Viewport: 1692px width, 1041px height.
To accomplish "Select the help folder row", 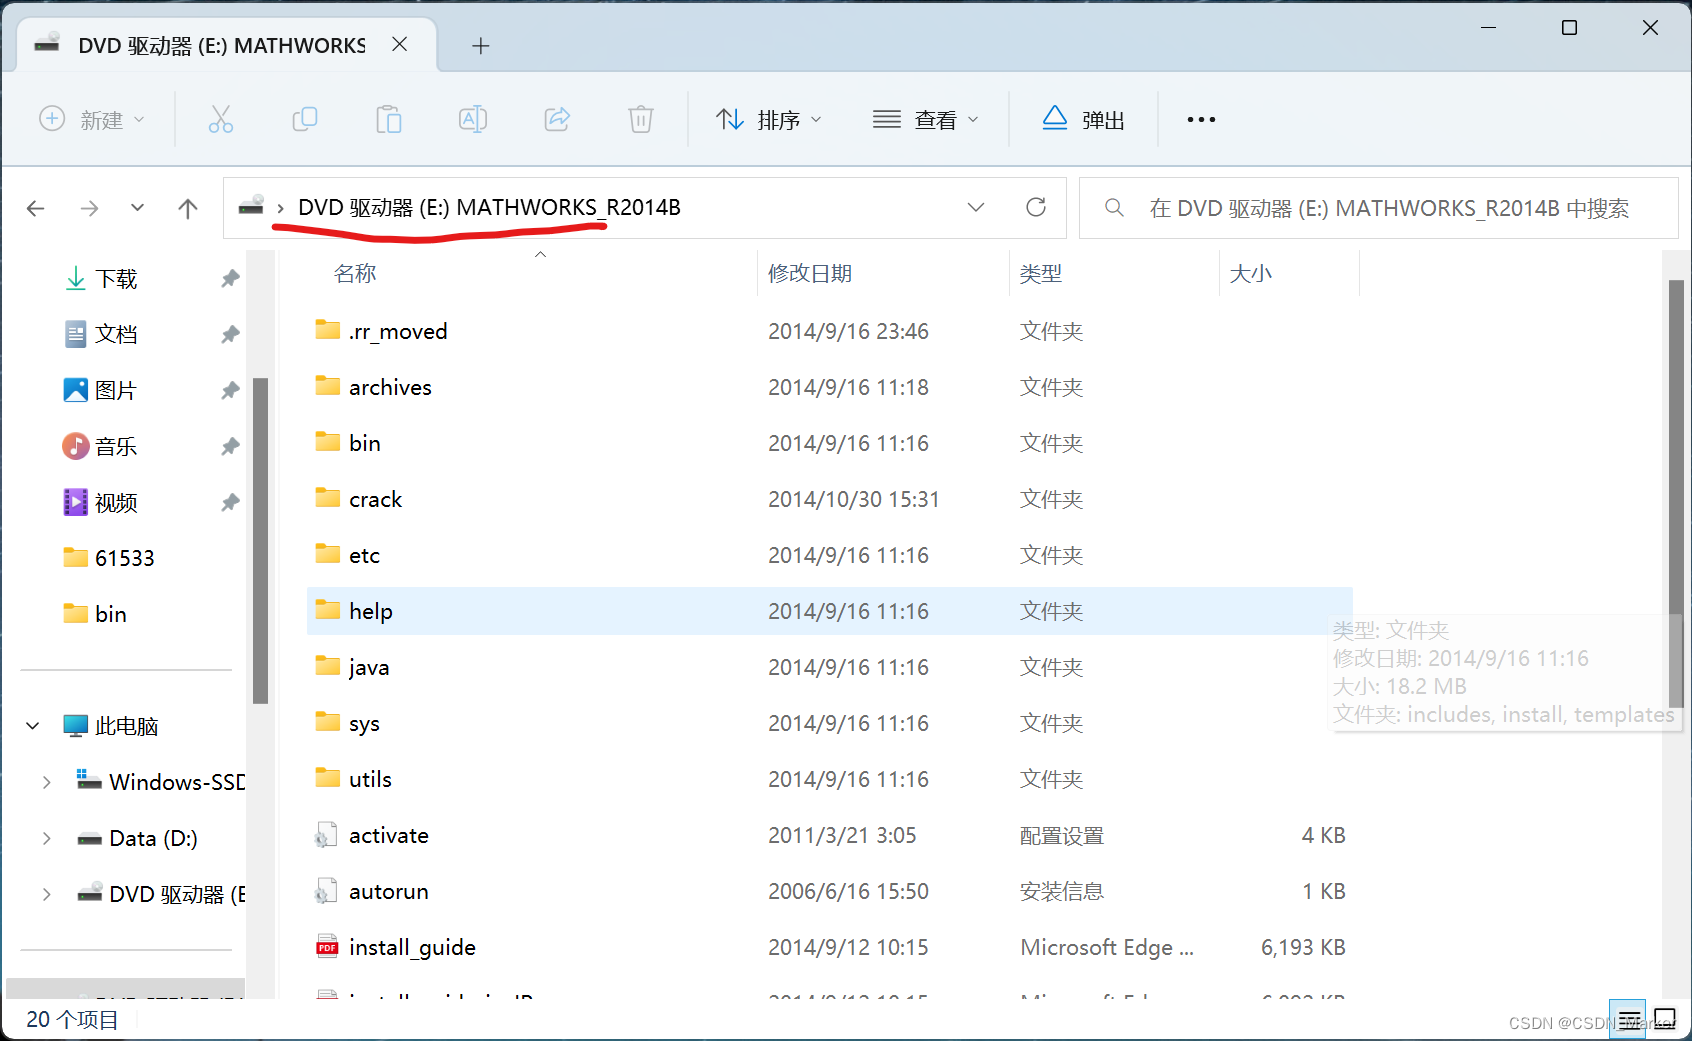I will [x=830, y=611].
